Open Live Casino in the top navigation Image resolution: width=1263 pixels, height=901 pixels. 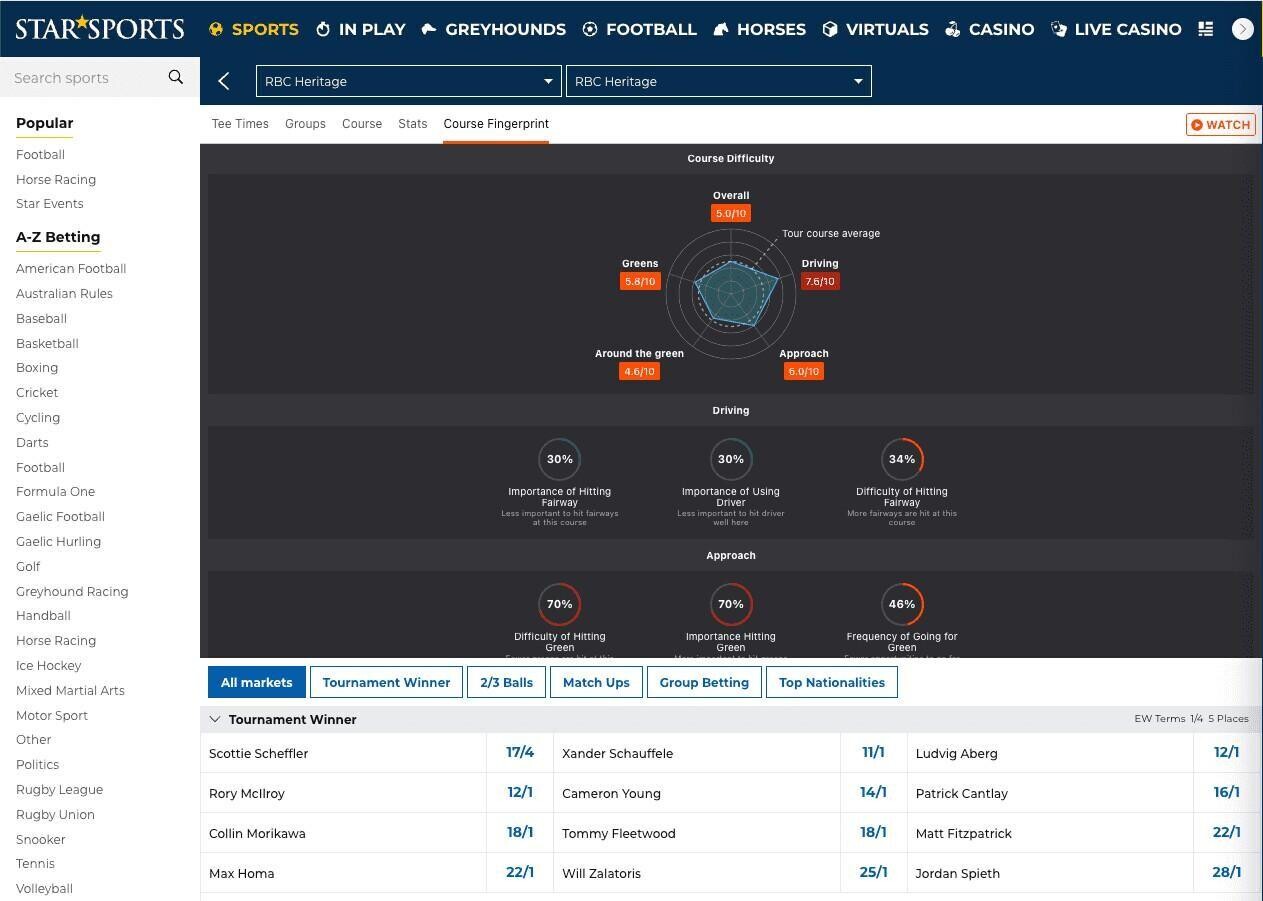tap(1117, 29)
